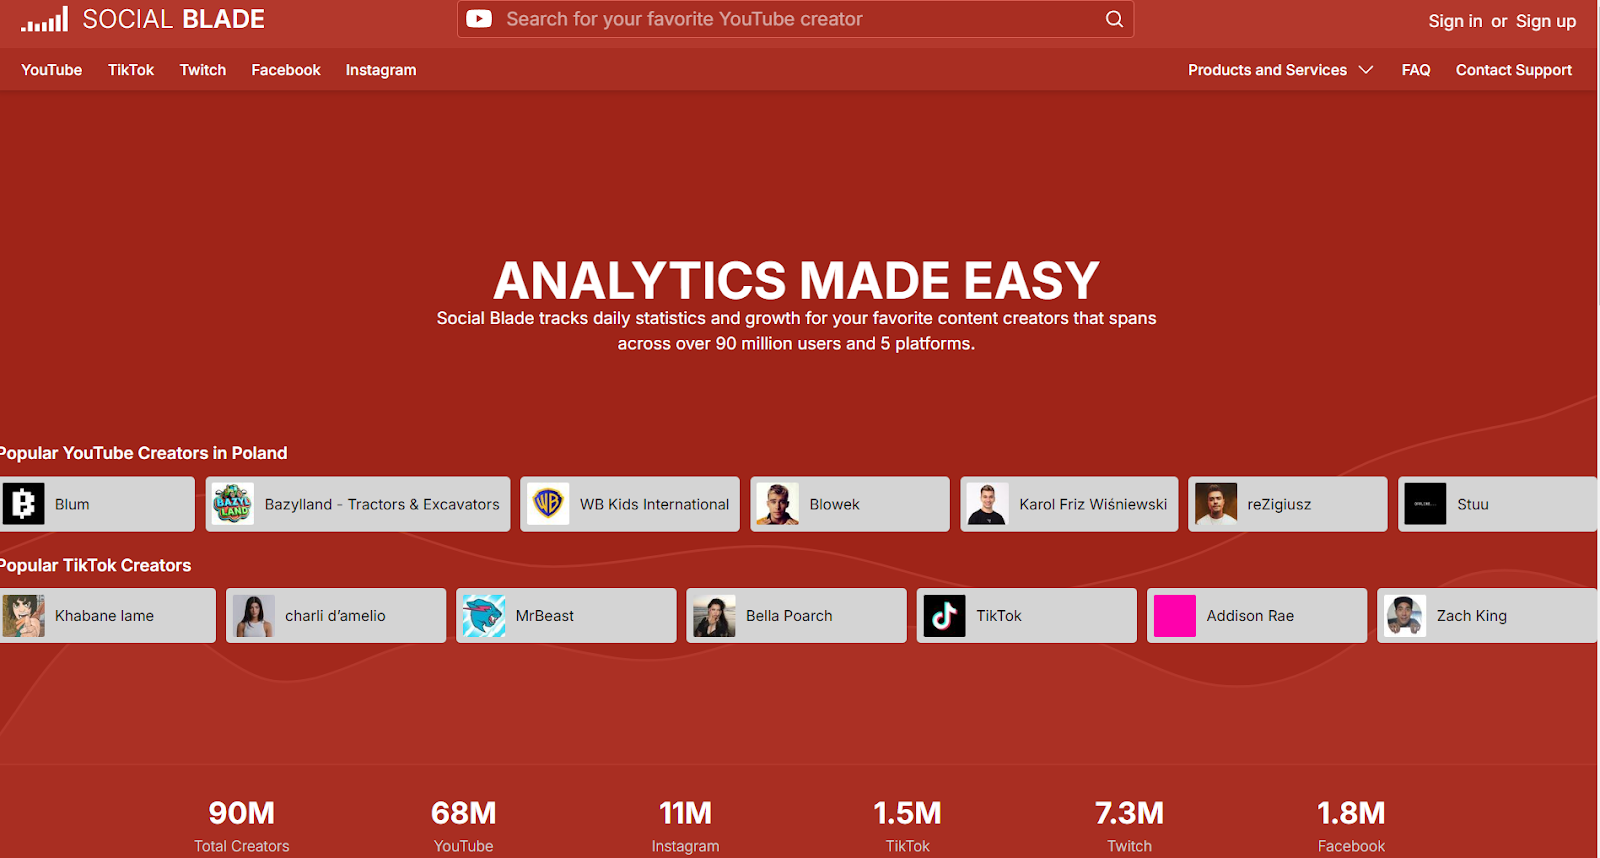Click the Sign in link
Screen dimensions: 1600x858
(x=1455, y=21)
